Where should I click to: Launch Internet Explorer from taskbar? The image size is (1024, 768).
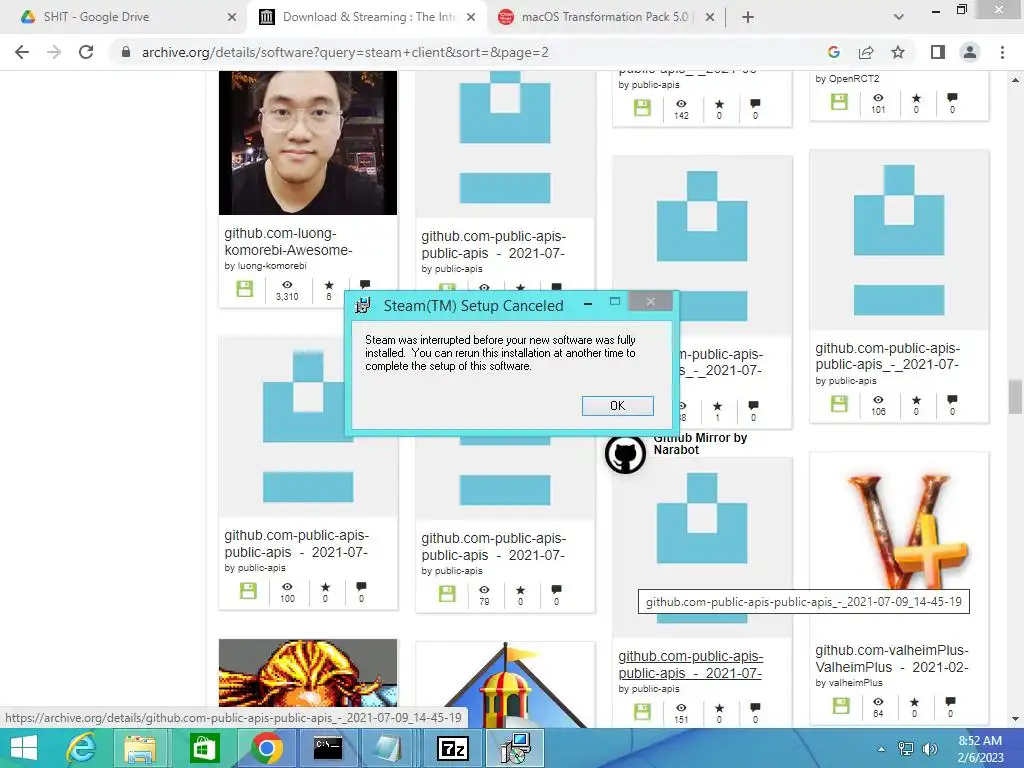(81, 748)
